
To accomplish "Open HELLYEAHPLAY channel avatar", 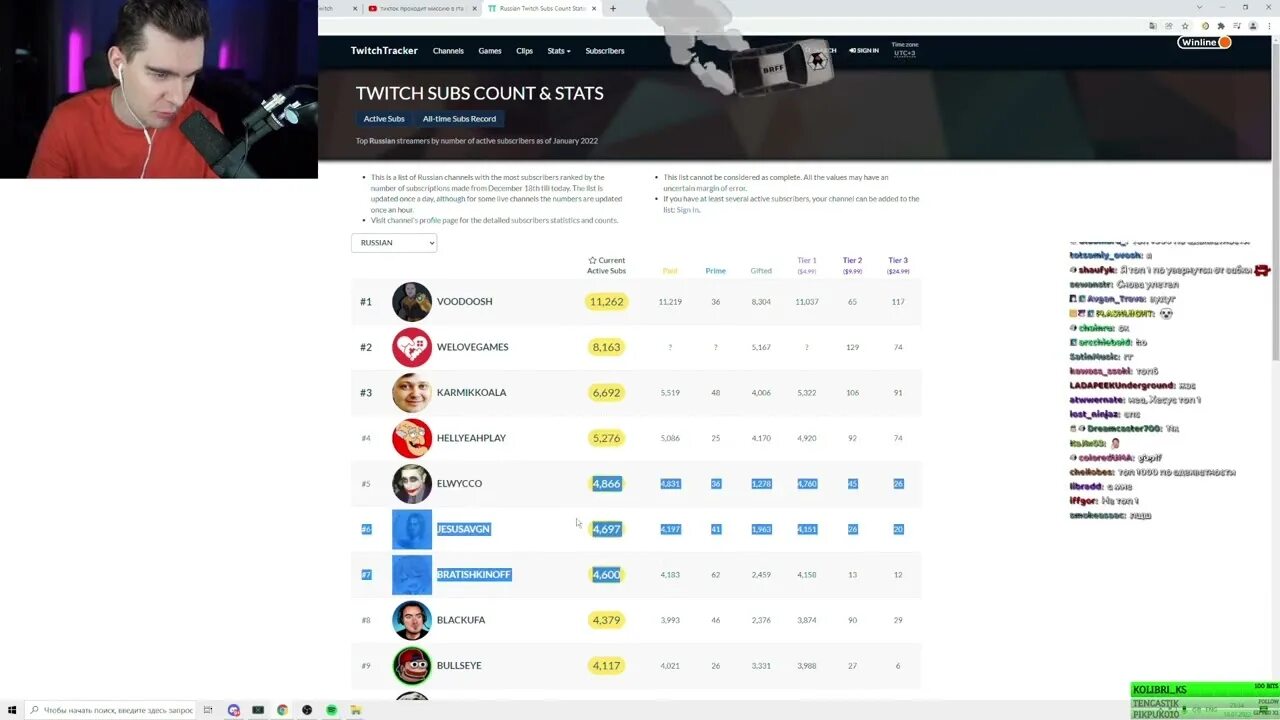I will coord(411,438).
